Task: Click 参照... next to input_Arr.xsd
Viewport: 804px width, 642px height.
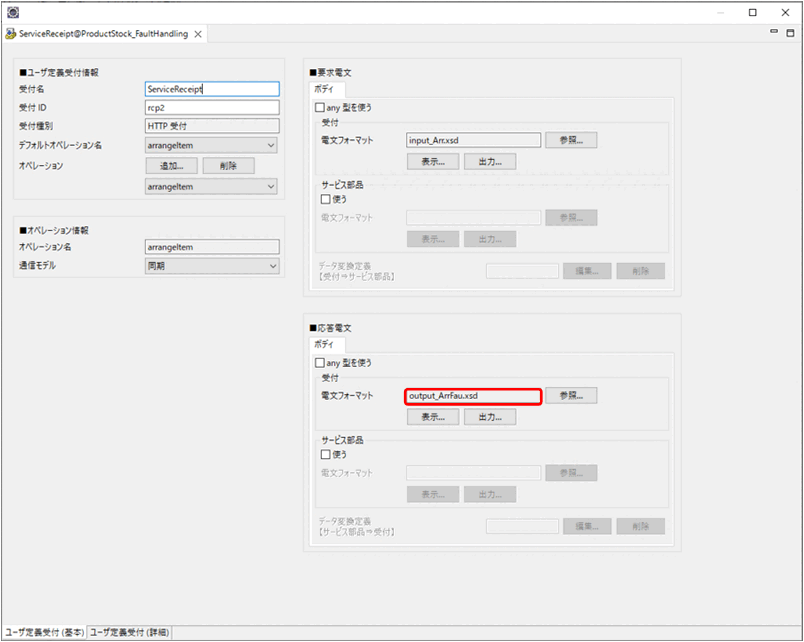Action: pos(571,140)
